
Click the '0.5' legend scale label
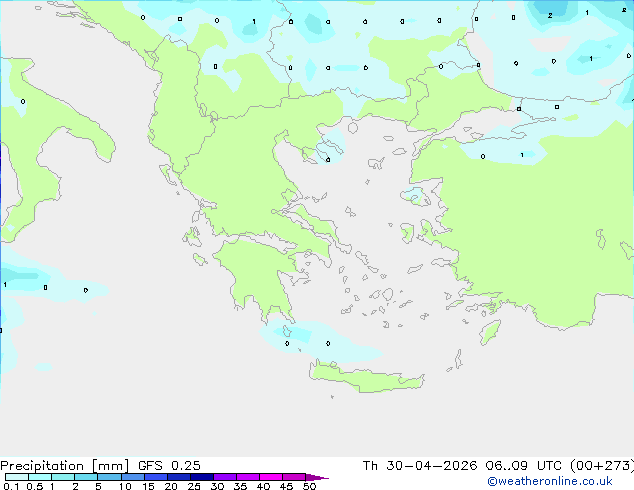pyautogui.click(x=35, y=486)
